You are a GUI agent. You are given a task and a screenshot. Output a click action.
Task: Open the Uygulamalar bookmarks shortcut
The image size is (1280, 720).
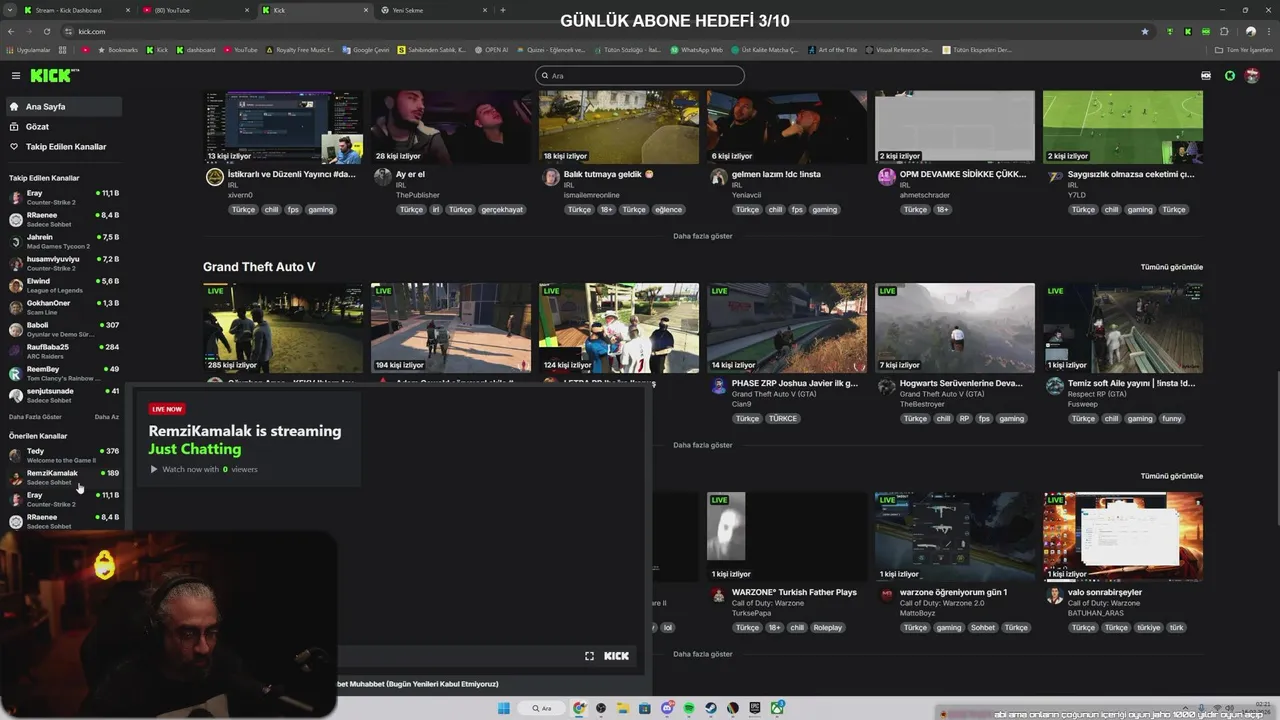[28, 50]
